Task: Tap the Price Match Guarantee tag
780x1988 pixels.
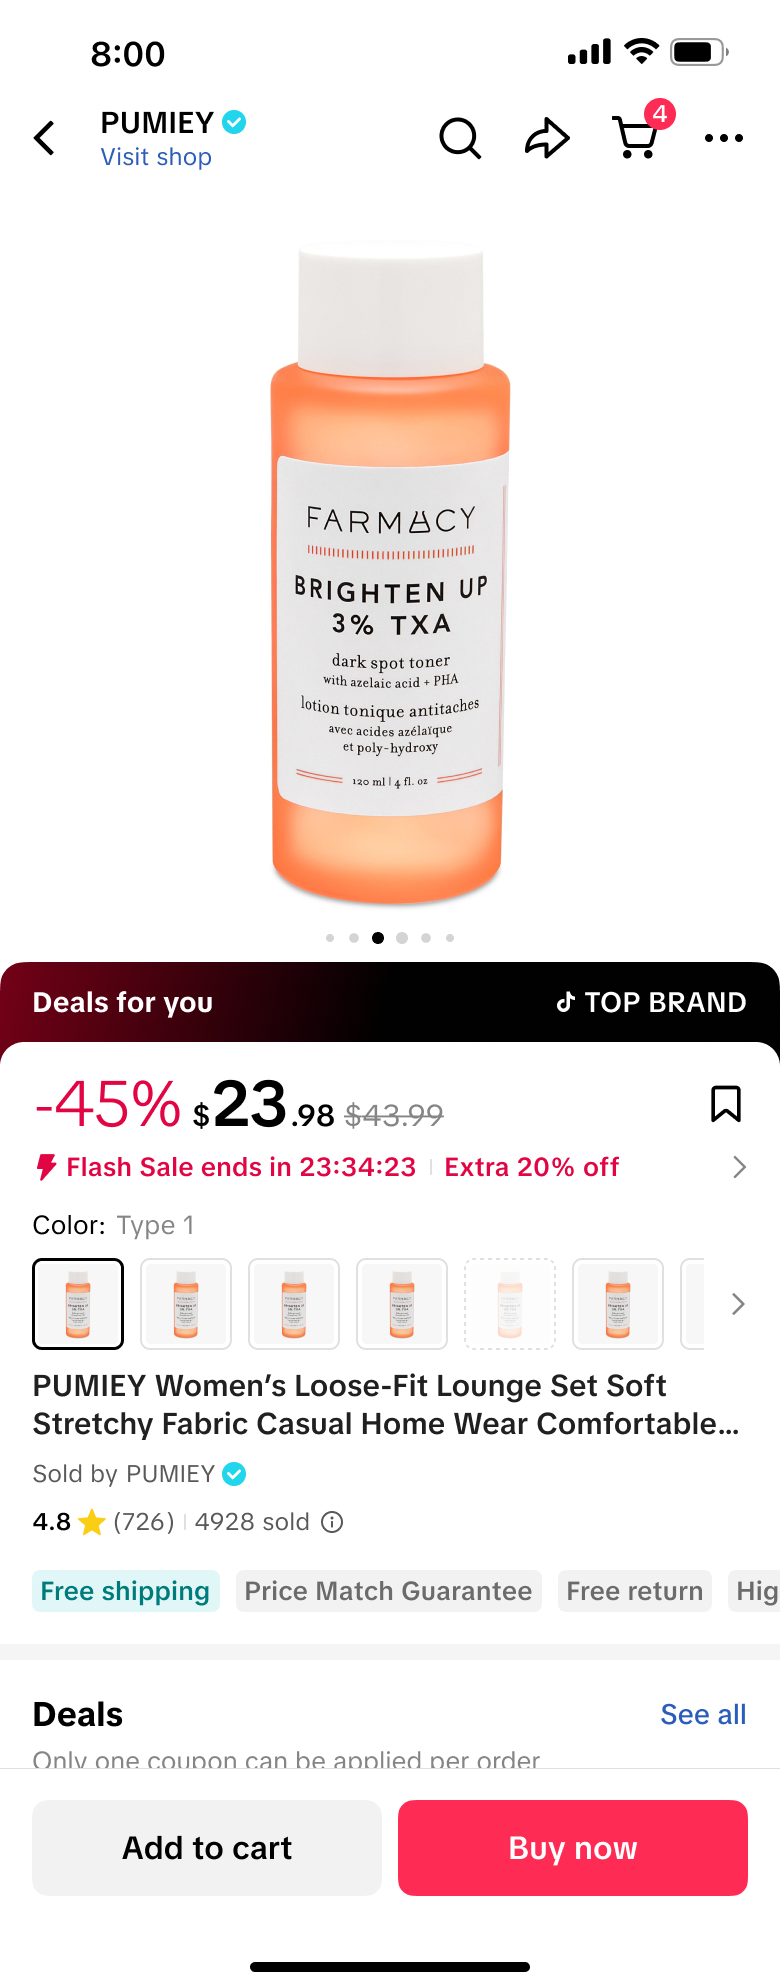Action: pyautogui.click(x=388, y=1591)
